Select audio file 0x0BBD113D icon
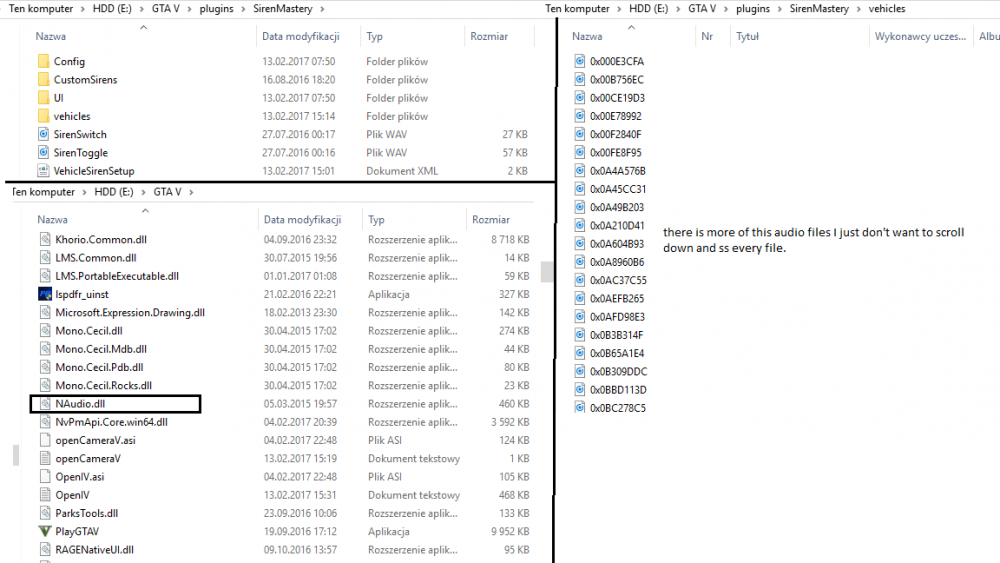The width and height of the screenshot is (1000, 563). (579, 390)
